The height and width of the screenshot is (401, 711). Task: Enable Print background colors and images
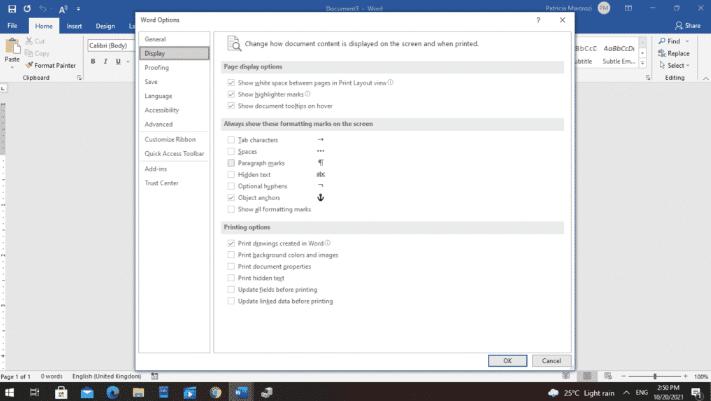(231, 255)
